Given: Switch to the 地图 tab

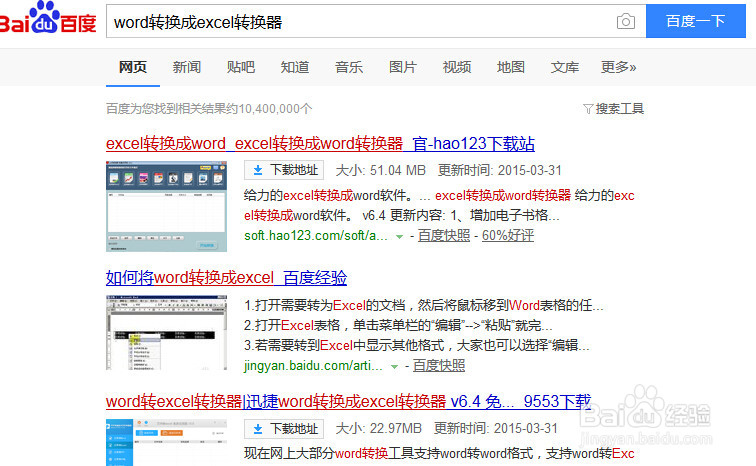Looking at the screenshot, I should point(511,67).
